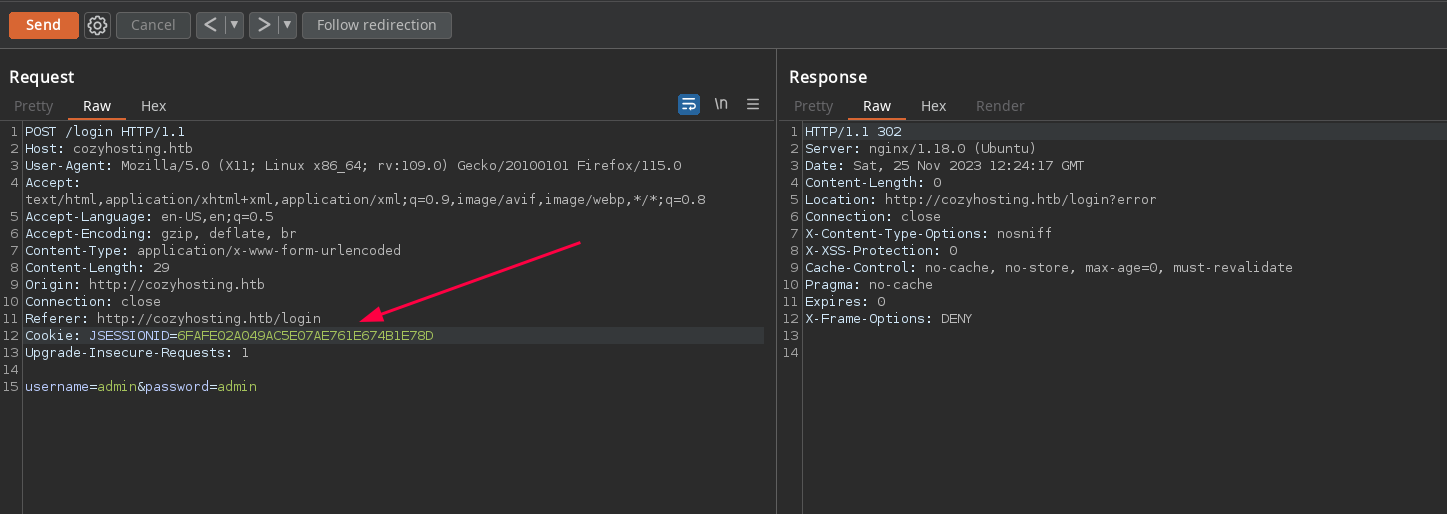Viewport: 1447px width, 514px height.
Task: Toggle show non-printable characters (\n) icon
Action: [x=721, y=104]
